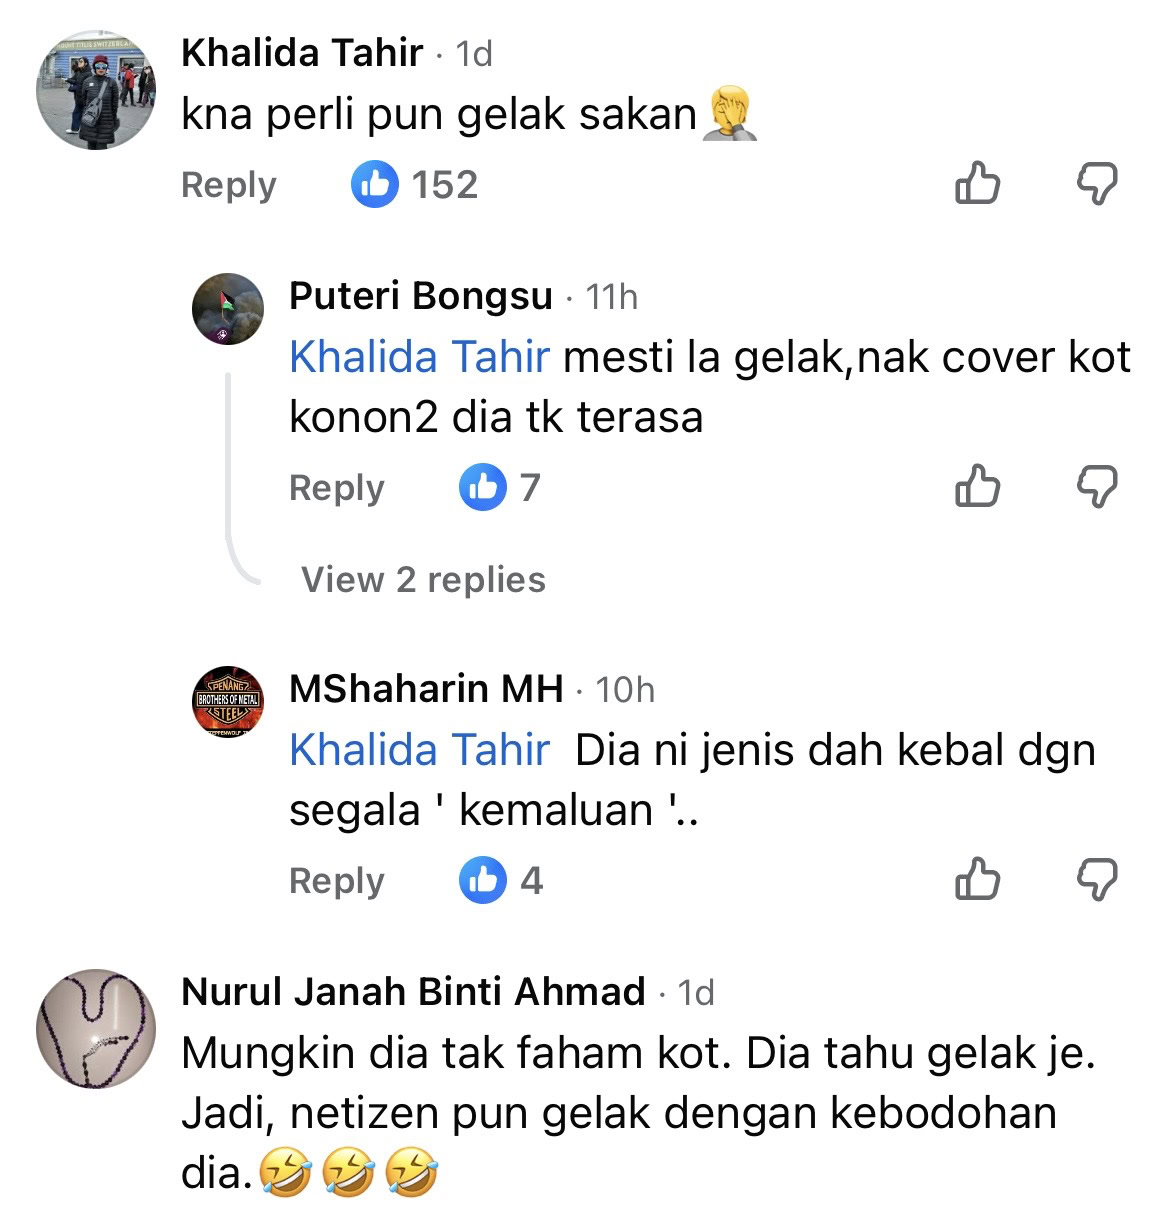The image size is (1170, 1231).
Task: Open Khalida Tahir's profile picture
Action: click(x=96, y=91)
